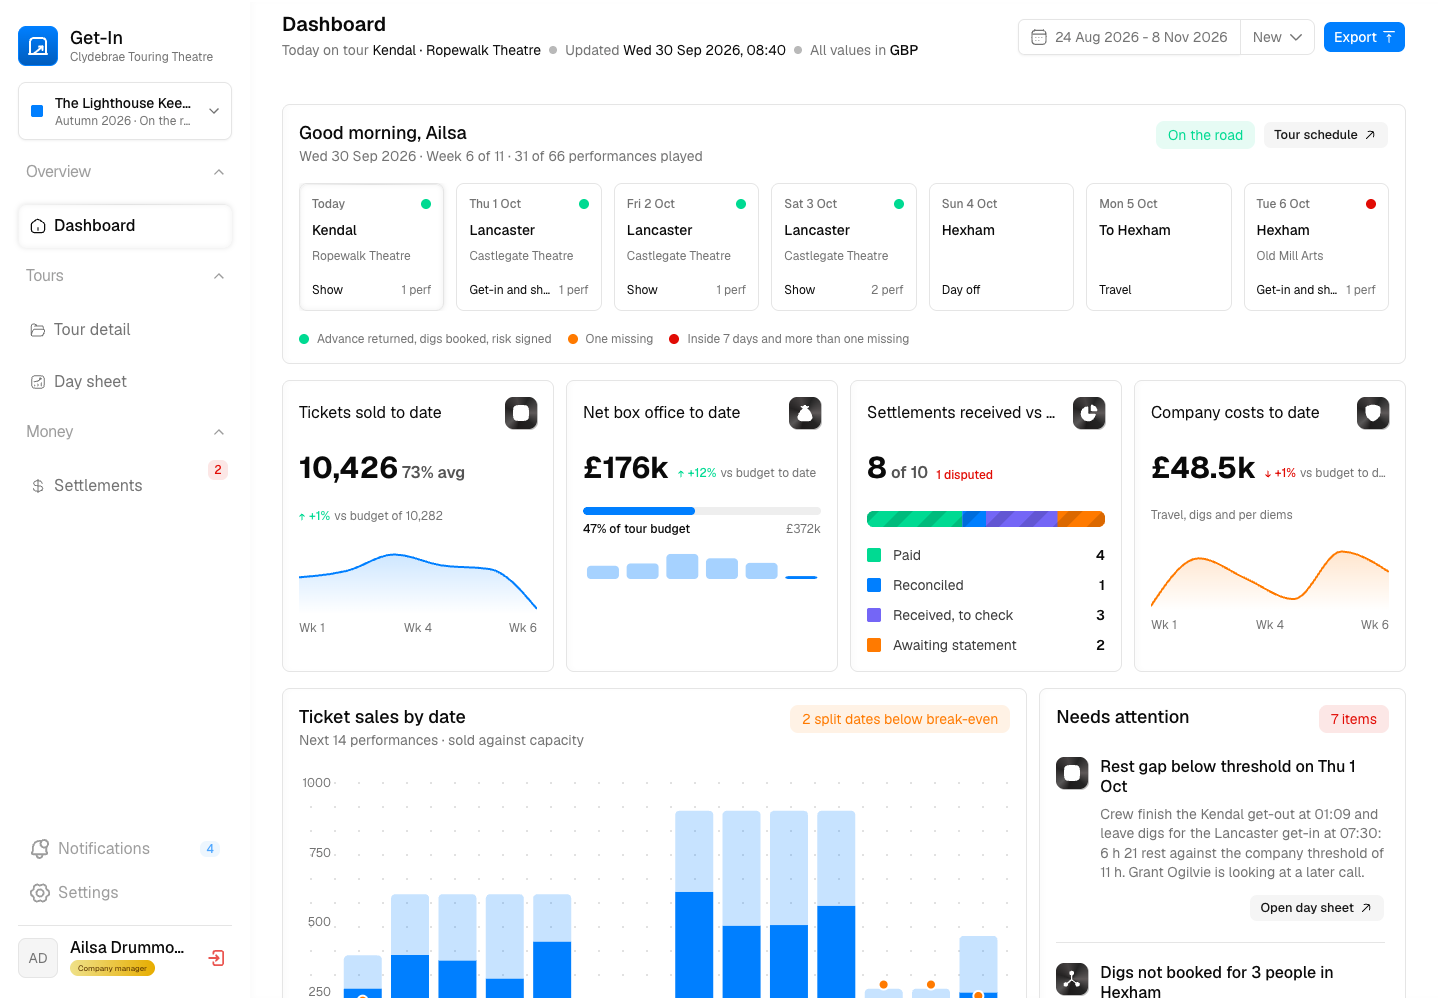
Task: Click the 1 disputed label
Action: 964,475
